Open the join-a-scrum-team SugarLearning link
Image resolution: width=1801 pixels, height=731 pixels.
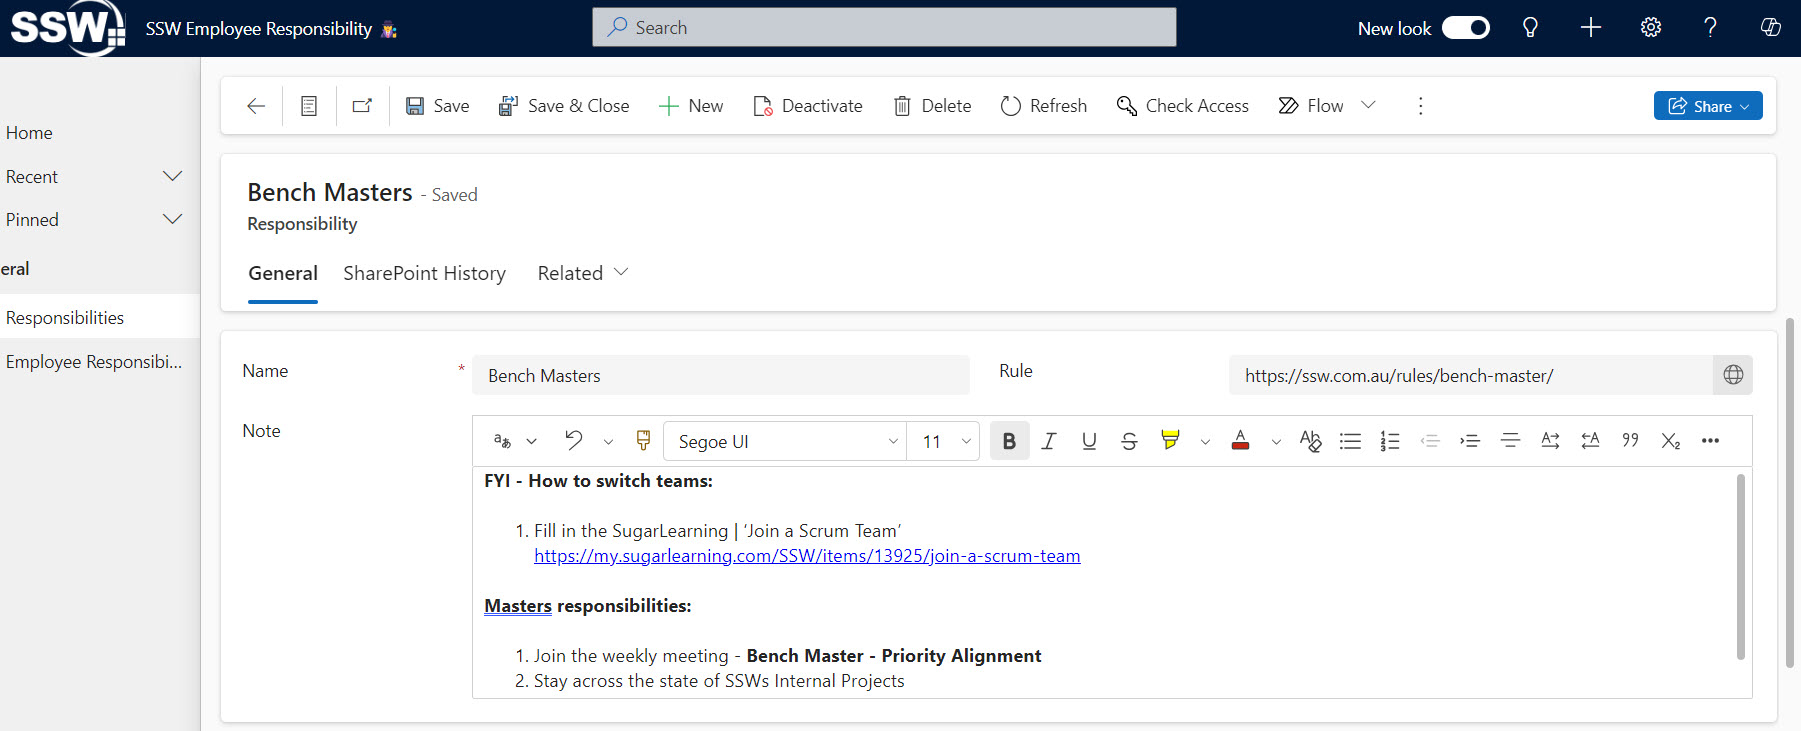point(806,556)
